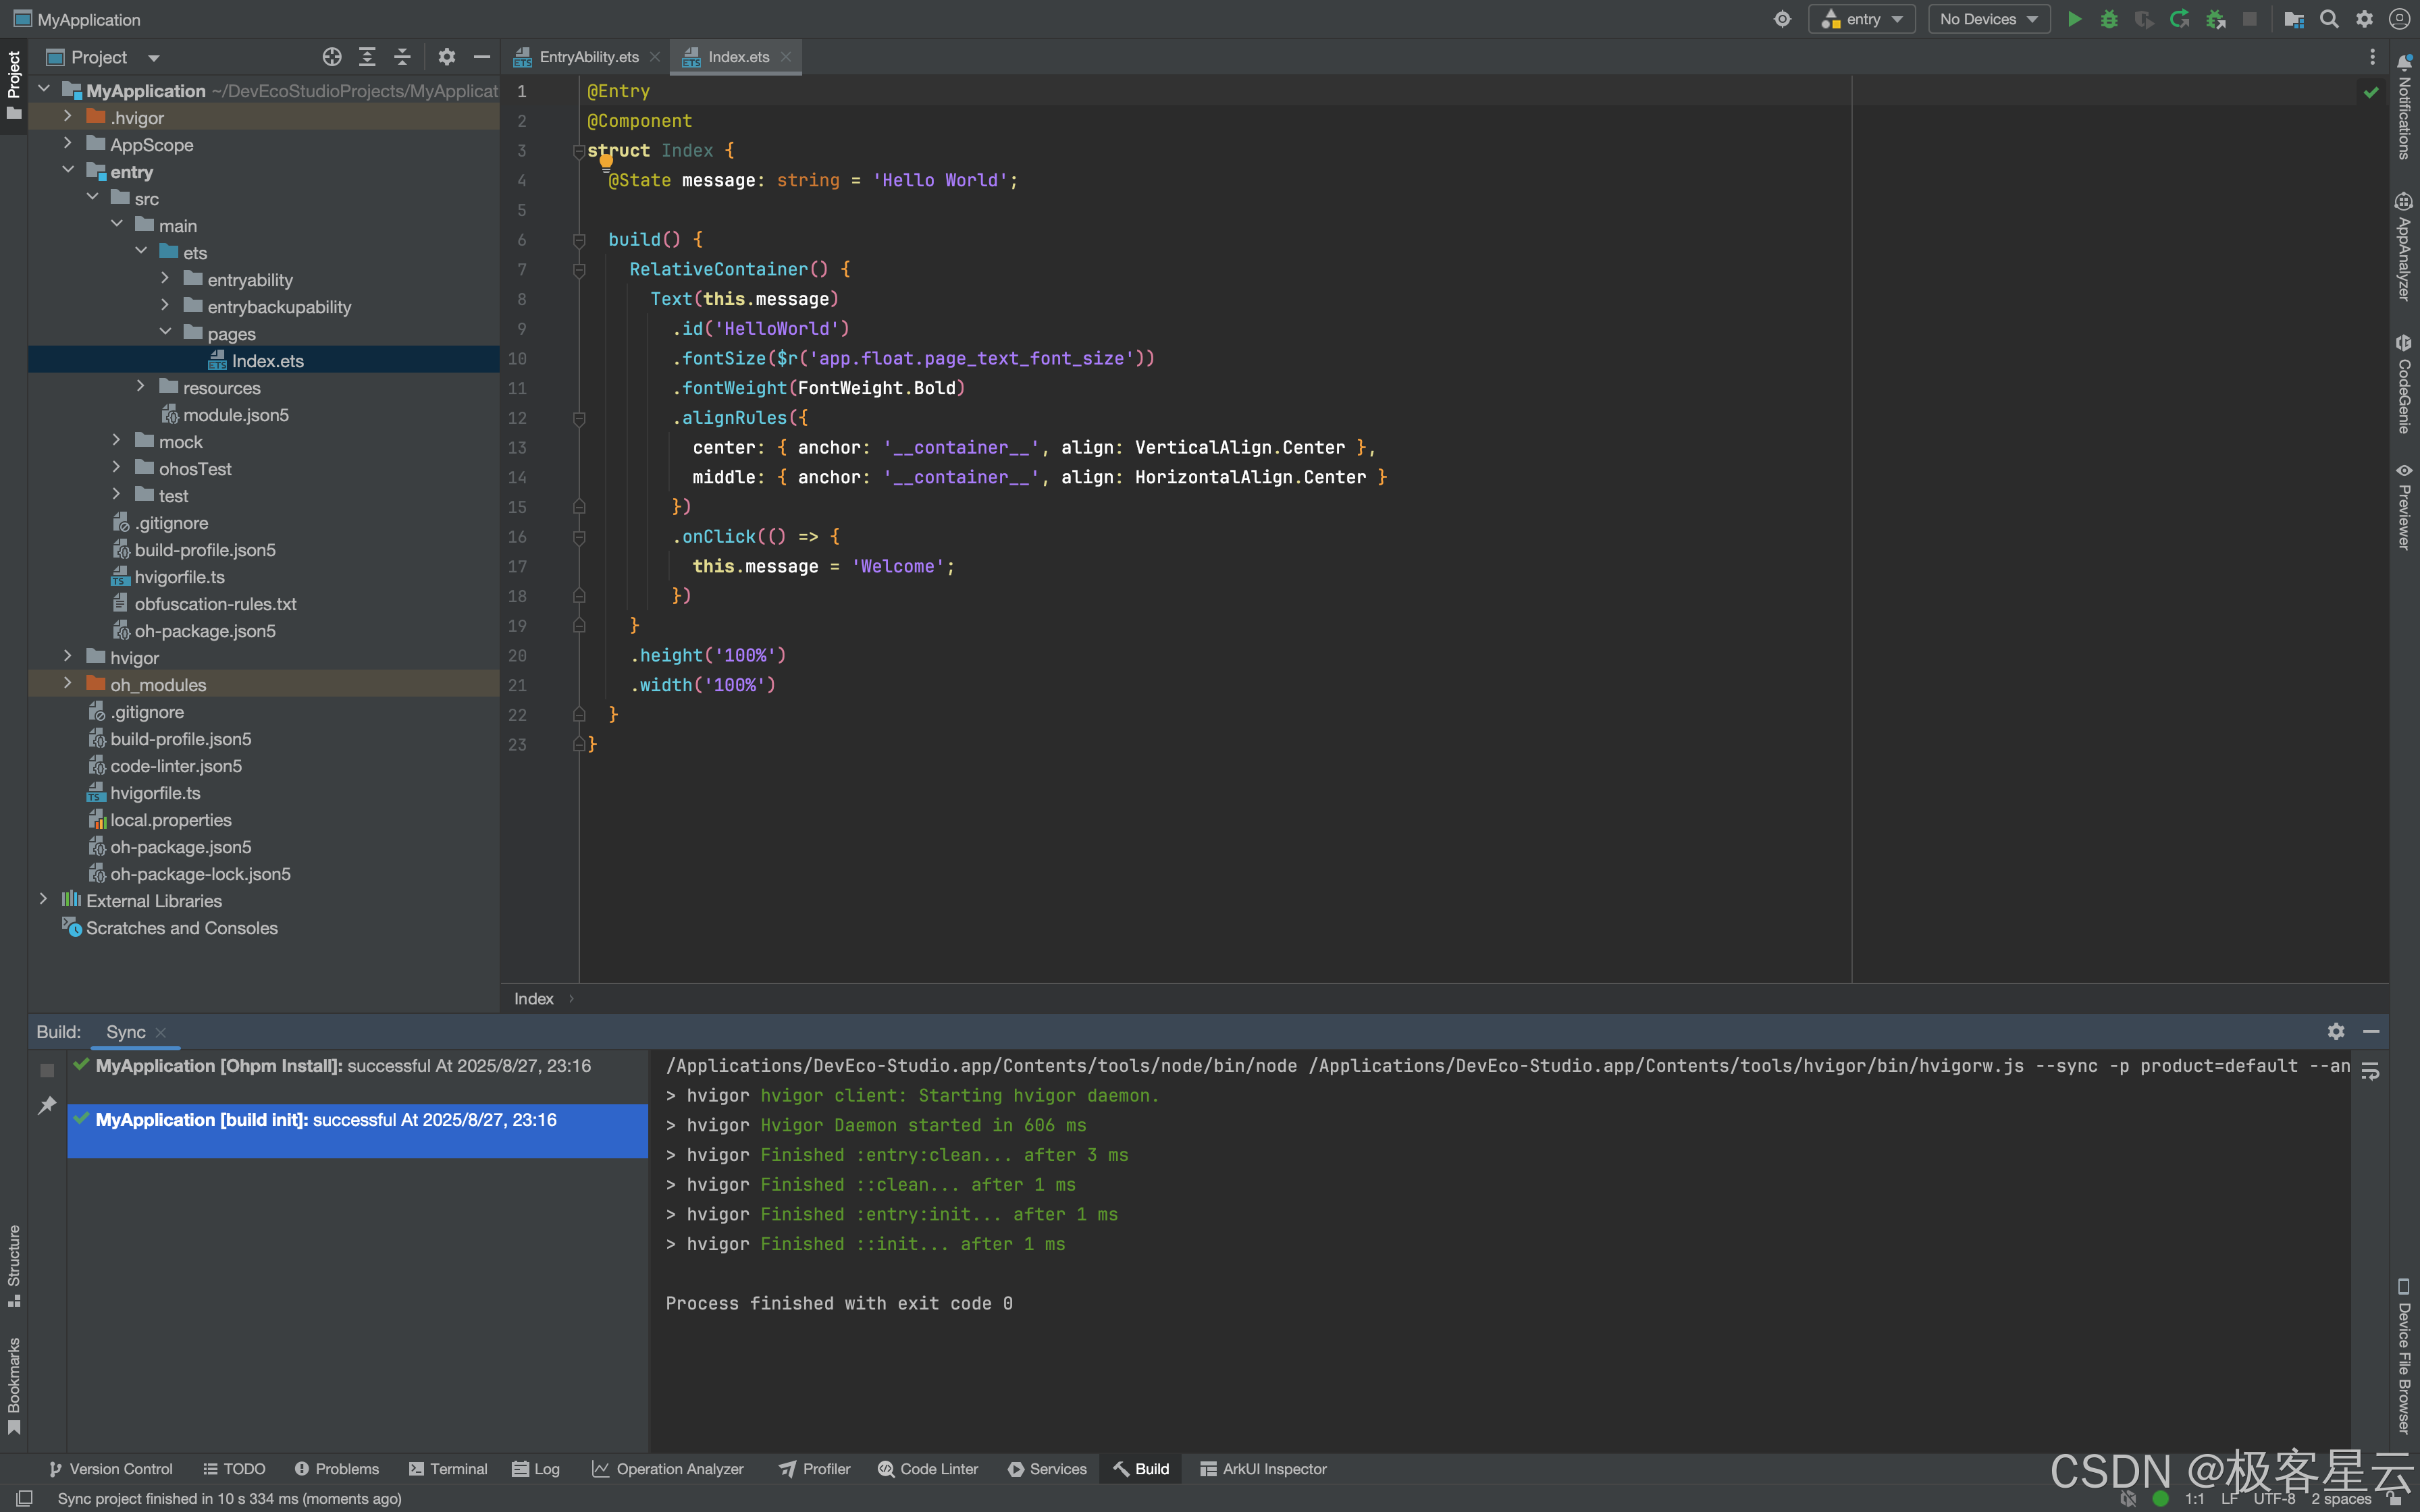Expand all icon in Project panel

pyautogui.click(x=367, y=57)
